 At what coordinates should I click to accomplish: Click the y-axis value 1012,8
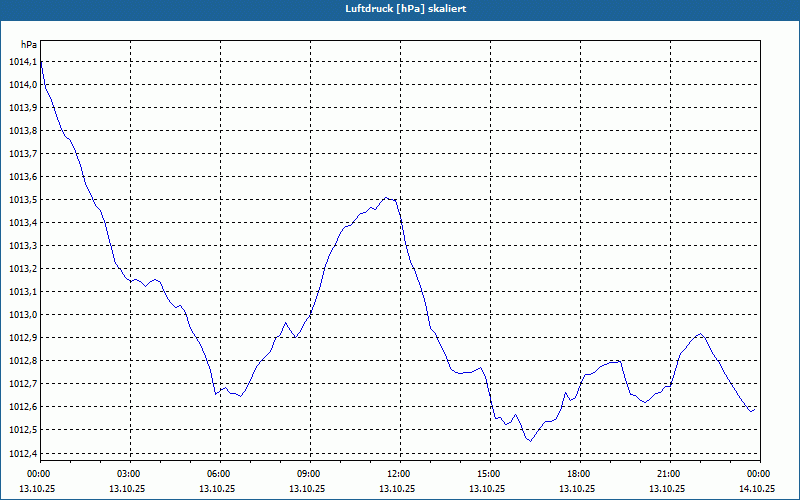click(x=23, y=361)
